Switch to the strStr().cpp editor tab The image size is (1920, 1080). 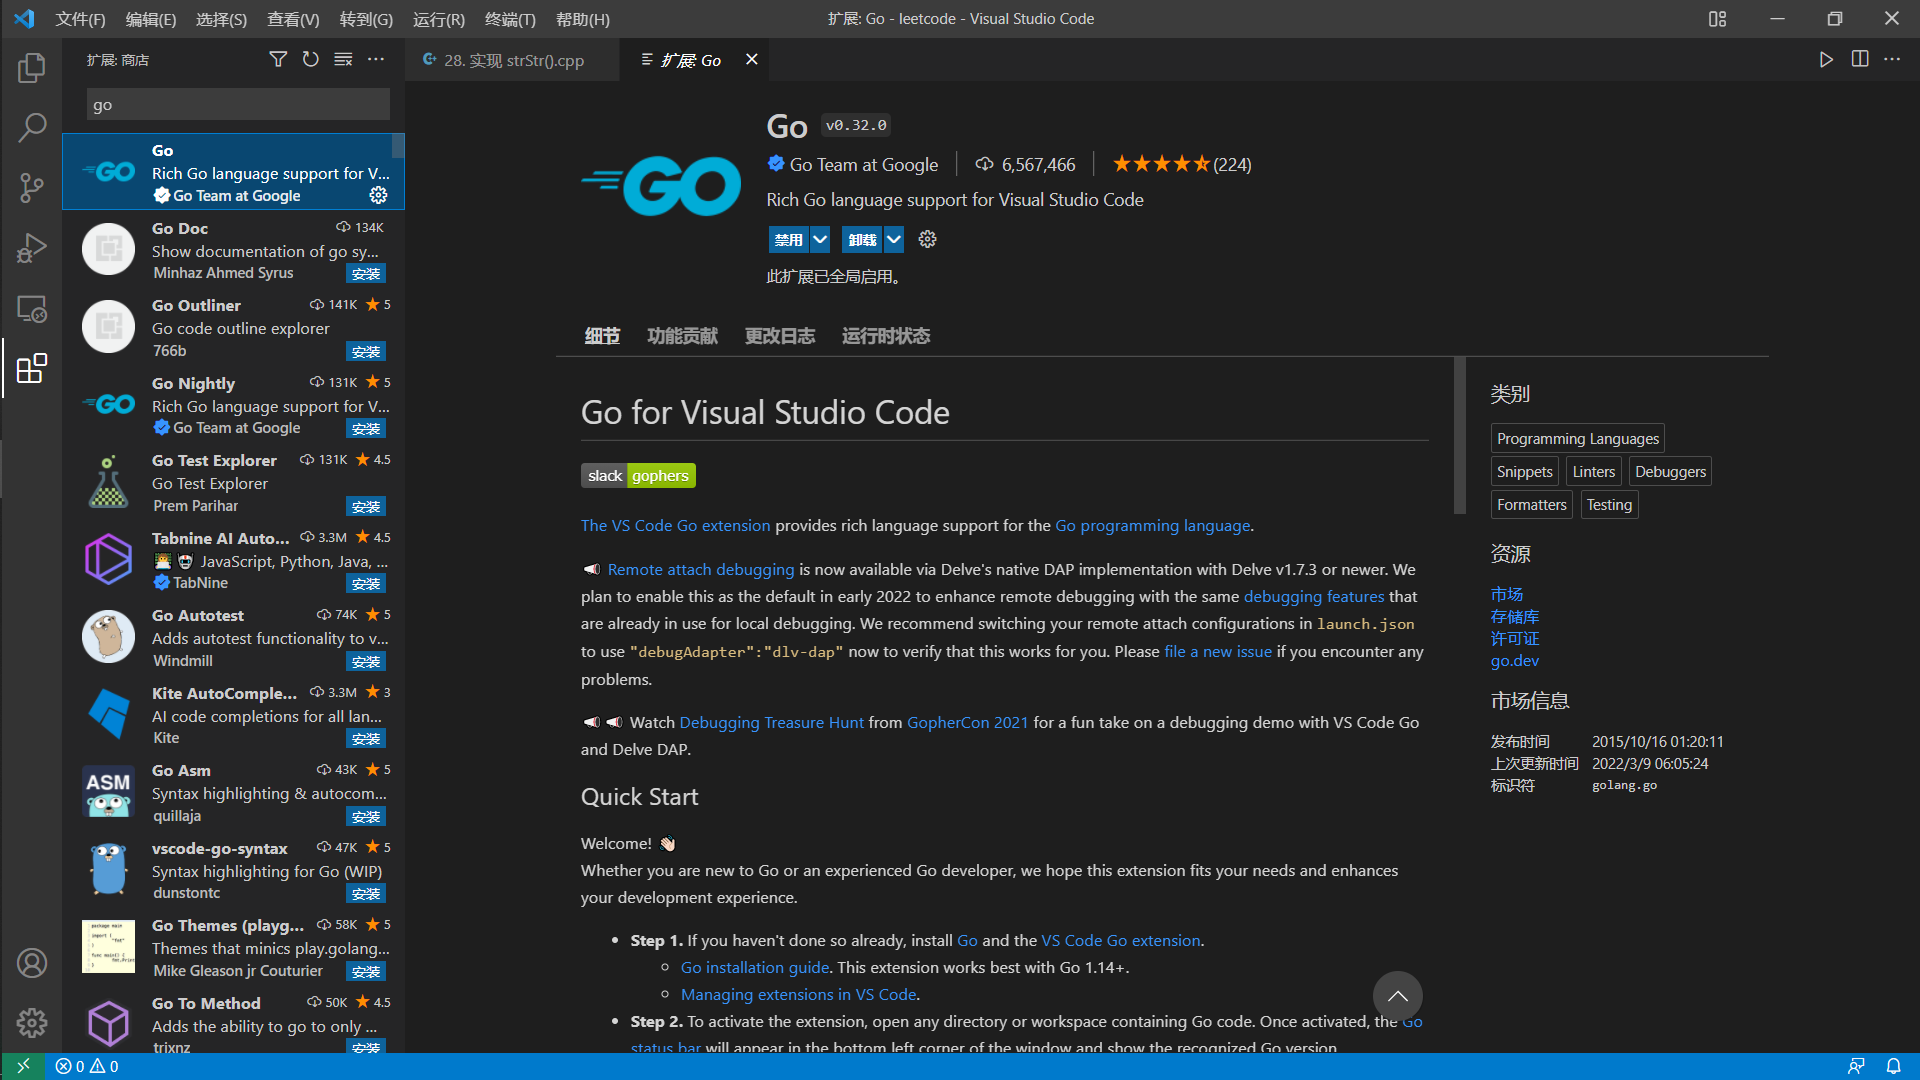(513, 60)
